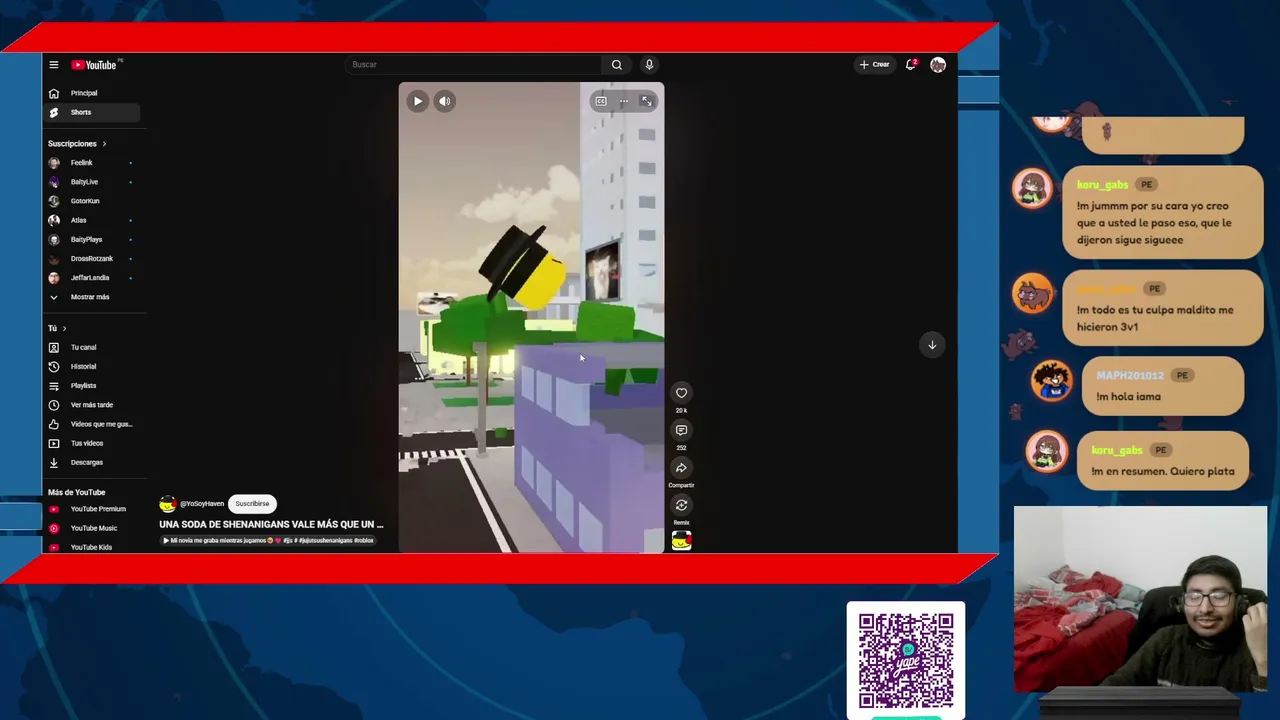Subscribe with the Suscribirse button
Viewport: 1280px width, 720px height.
point(252,504)
